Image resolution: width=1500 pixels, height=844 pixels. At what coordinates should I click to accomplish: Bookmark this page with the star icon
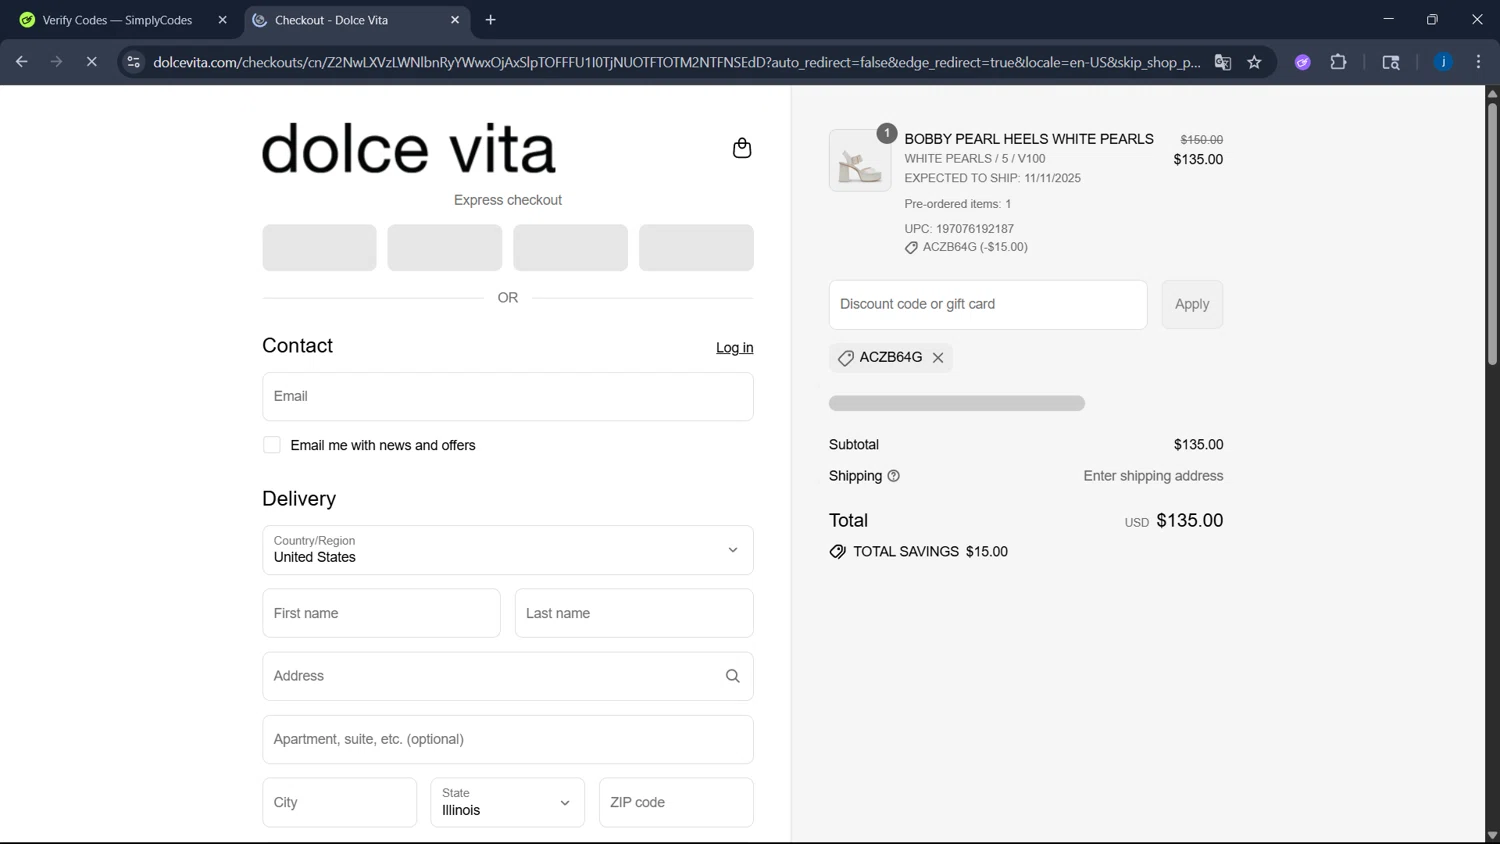coord(1254,62)
